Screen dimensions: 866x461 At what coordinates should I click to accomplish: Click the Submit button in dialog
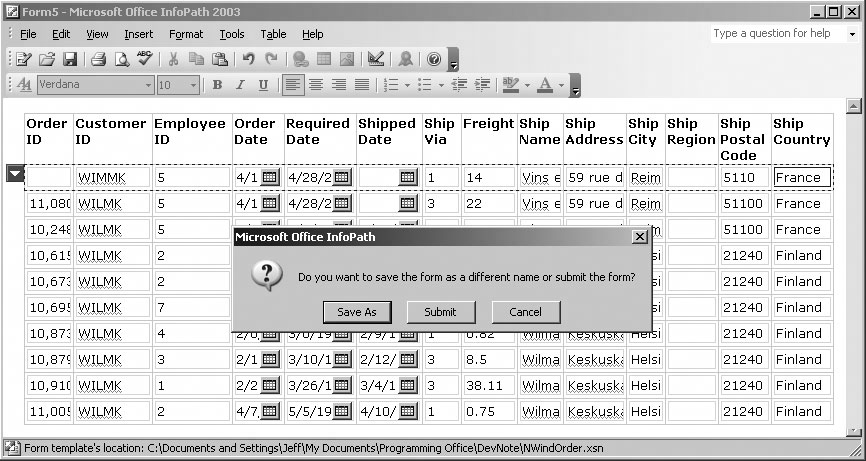click(440, 312)
